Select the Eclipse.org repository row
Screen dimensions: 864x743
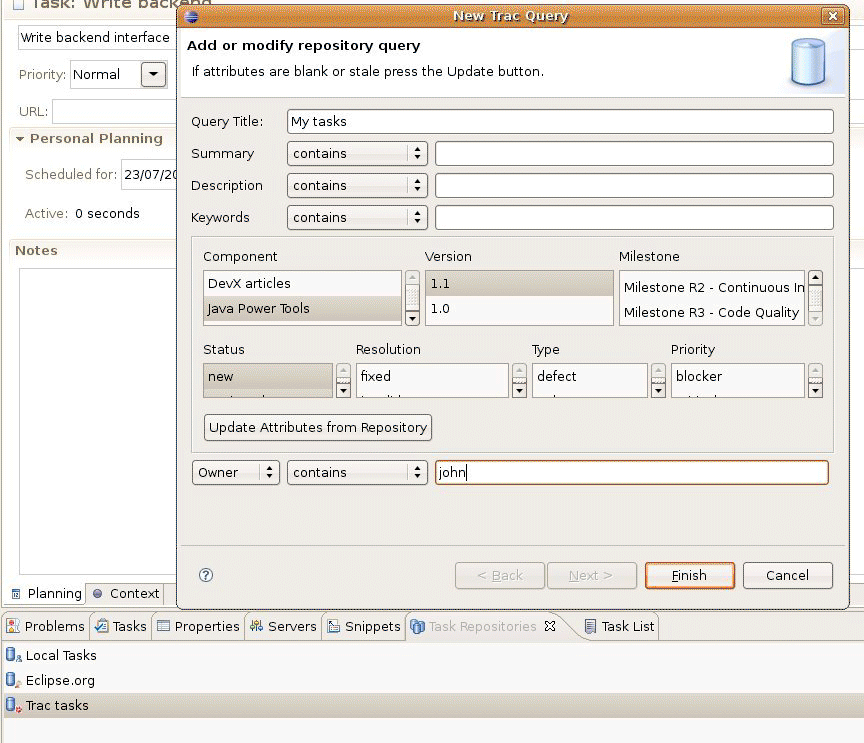click(x=433, y=680)
